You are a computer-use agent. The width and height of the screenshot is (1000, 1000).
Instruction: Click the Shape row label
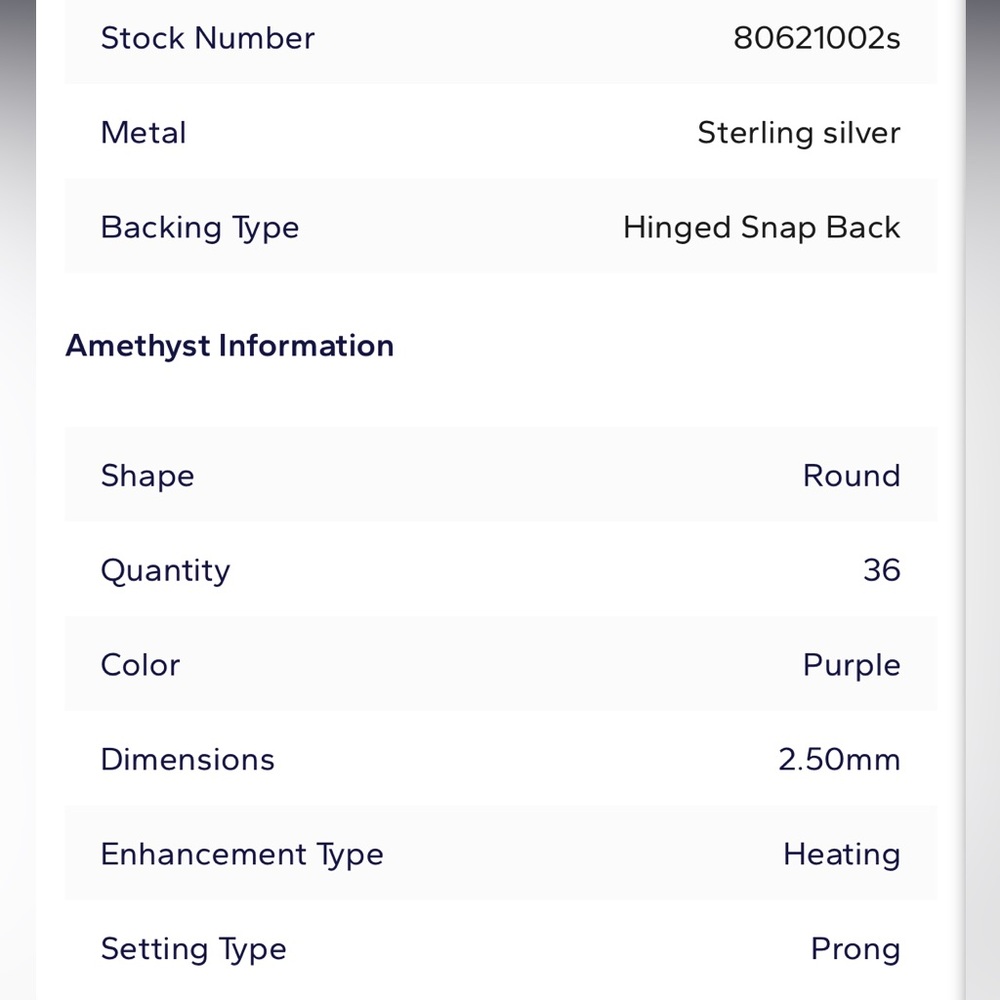[147, 476]
